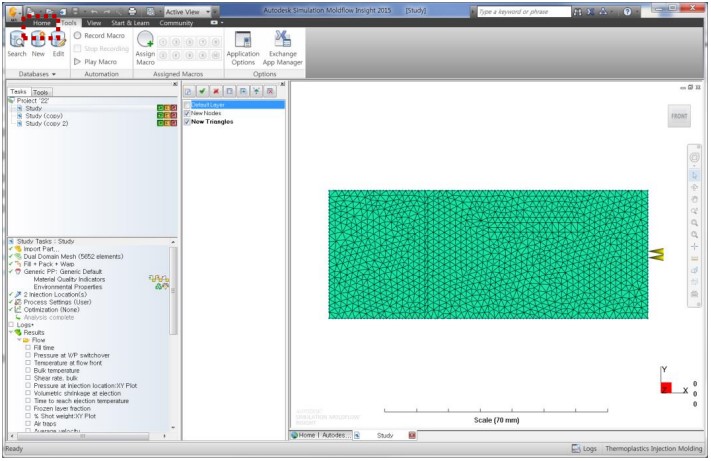The width and height of the screenshot is (711, 461).
Task: Check the Fill time result
Action: [x=28, y=348]
